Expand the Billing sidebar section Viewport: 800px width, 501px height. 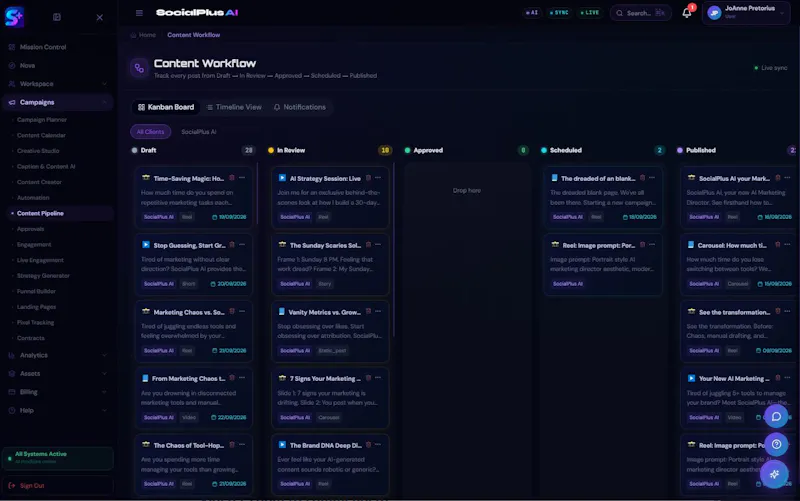pos(57,392)
